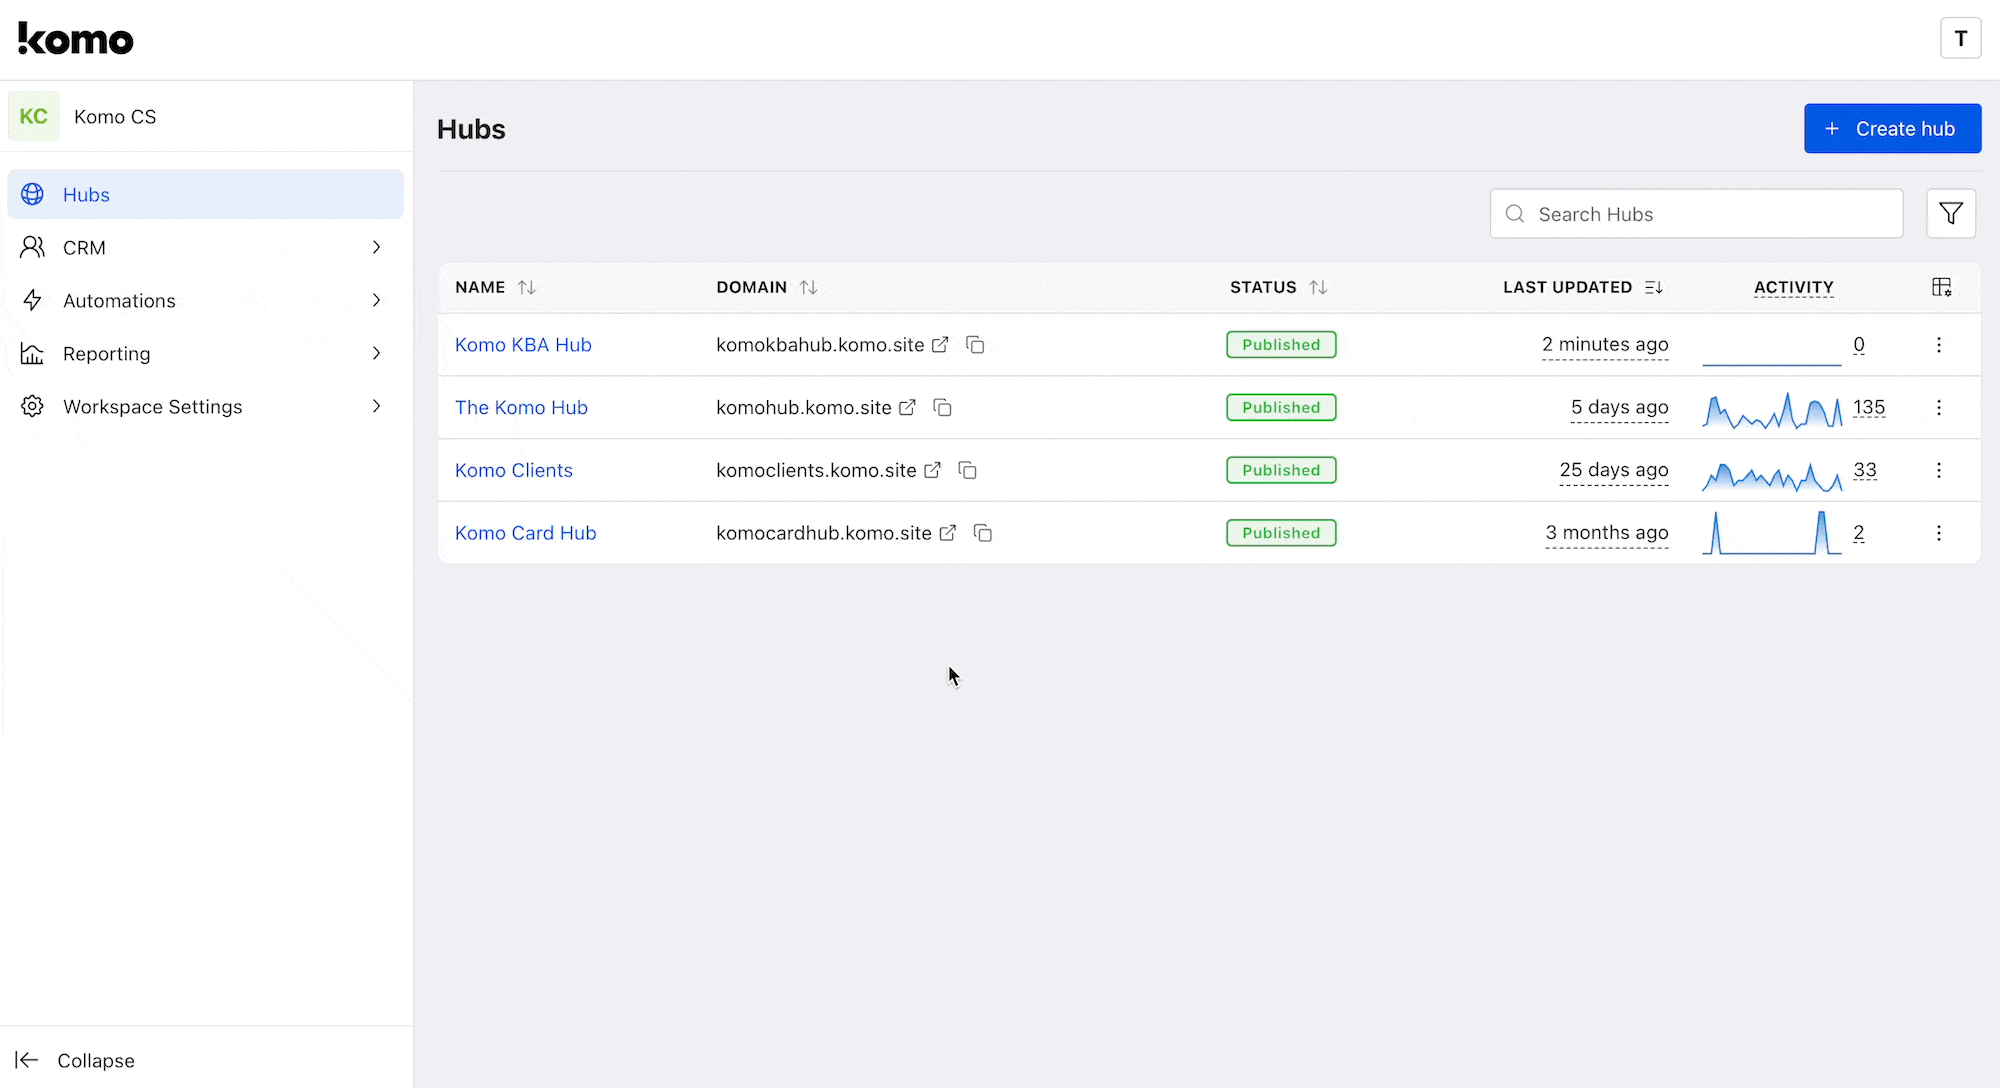Sort hubs by Activity column
Image resolution: width=2000 pixels, height=1088 pixels.
1794,287
